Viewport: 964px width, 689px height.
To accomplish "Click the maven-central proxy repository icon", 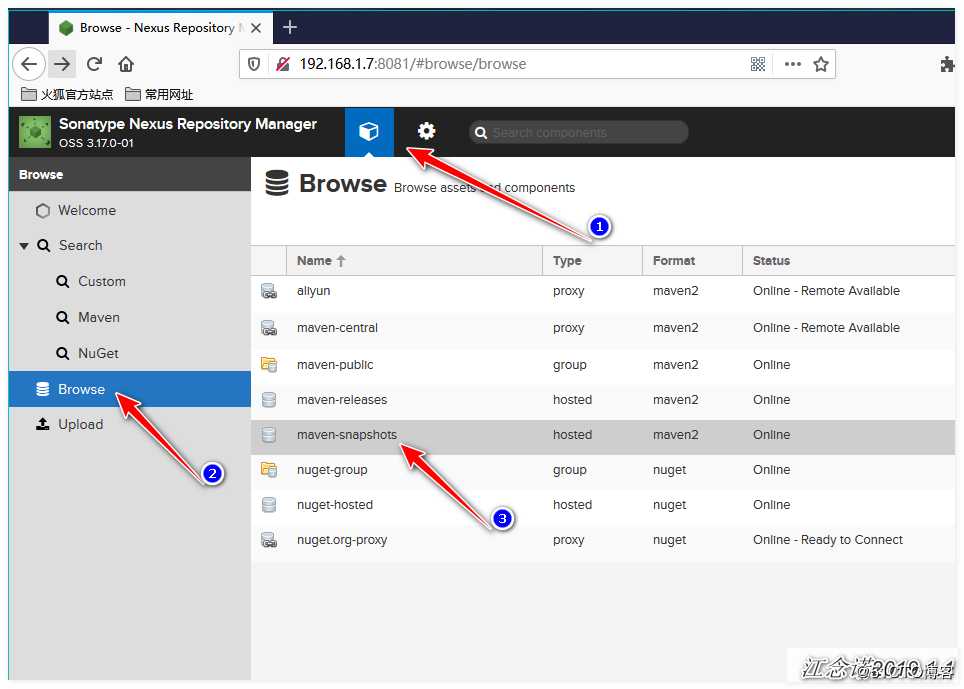I will tap(269, 328).
